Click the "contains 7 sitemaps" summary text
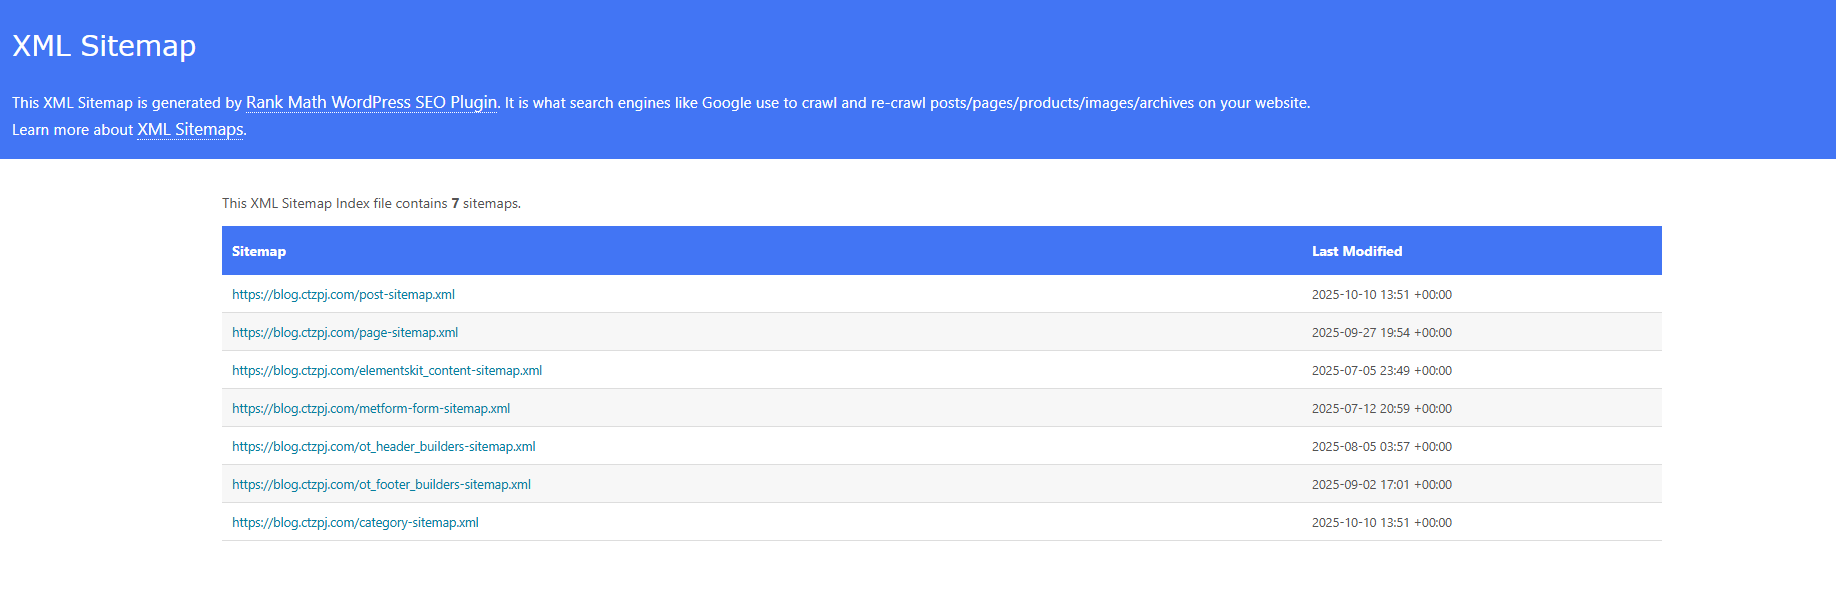This screenshot has width=1836, height=590. 371,204
